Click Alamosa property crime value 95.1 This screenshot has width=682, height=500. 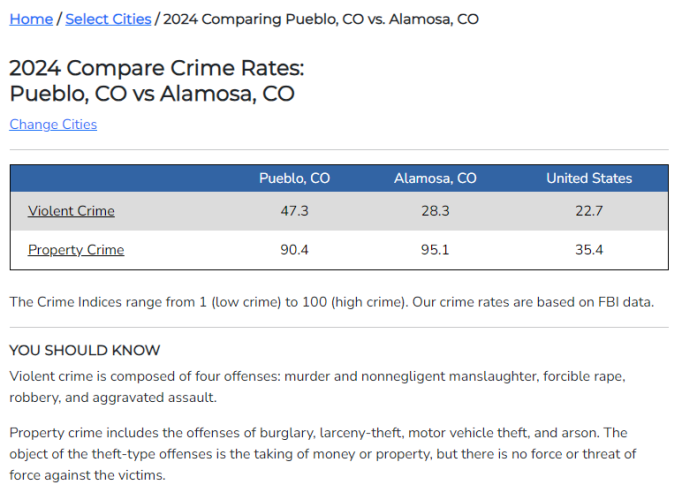[x=435, y=250]
